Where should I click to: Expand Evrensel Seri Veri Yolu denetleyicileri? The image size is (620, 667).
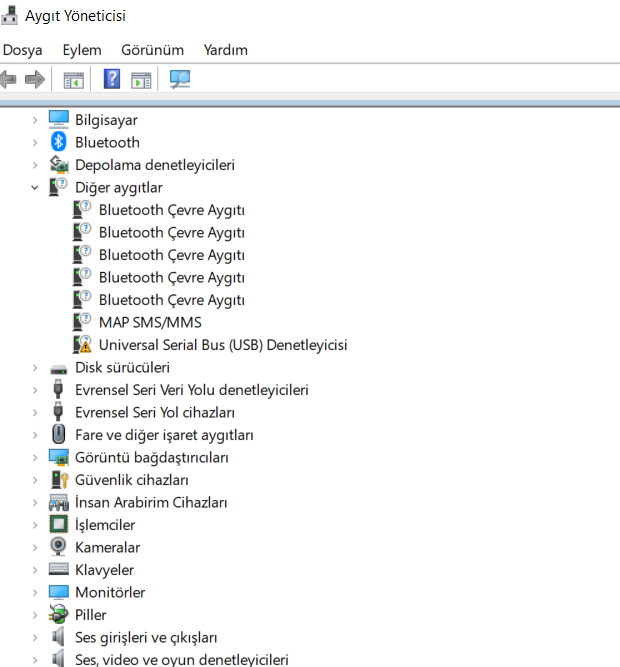[35, 391]
